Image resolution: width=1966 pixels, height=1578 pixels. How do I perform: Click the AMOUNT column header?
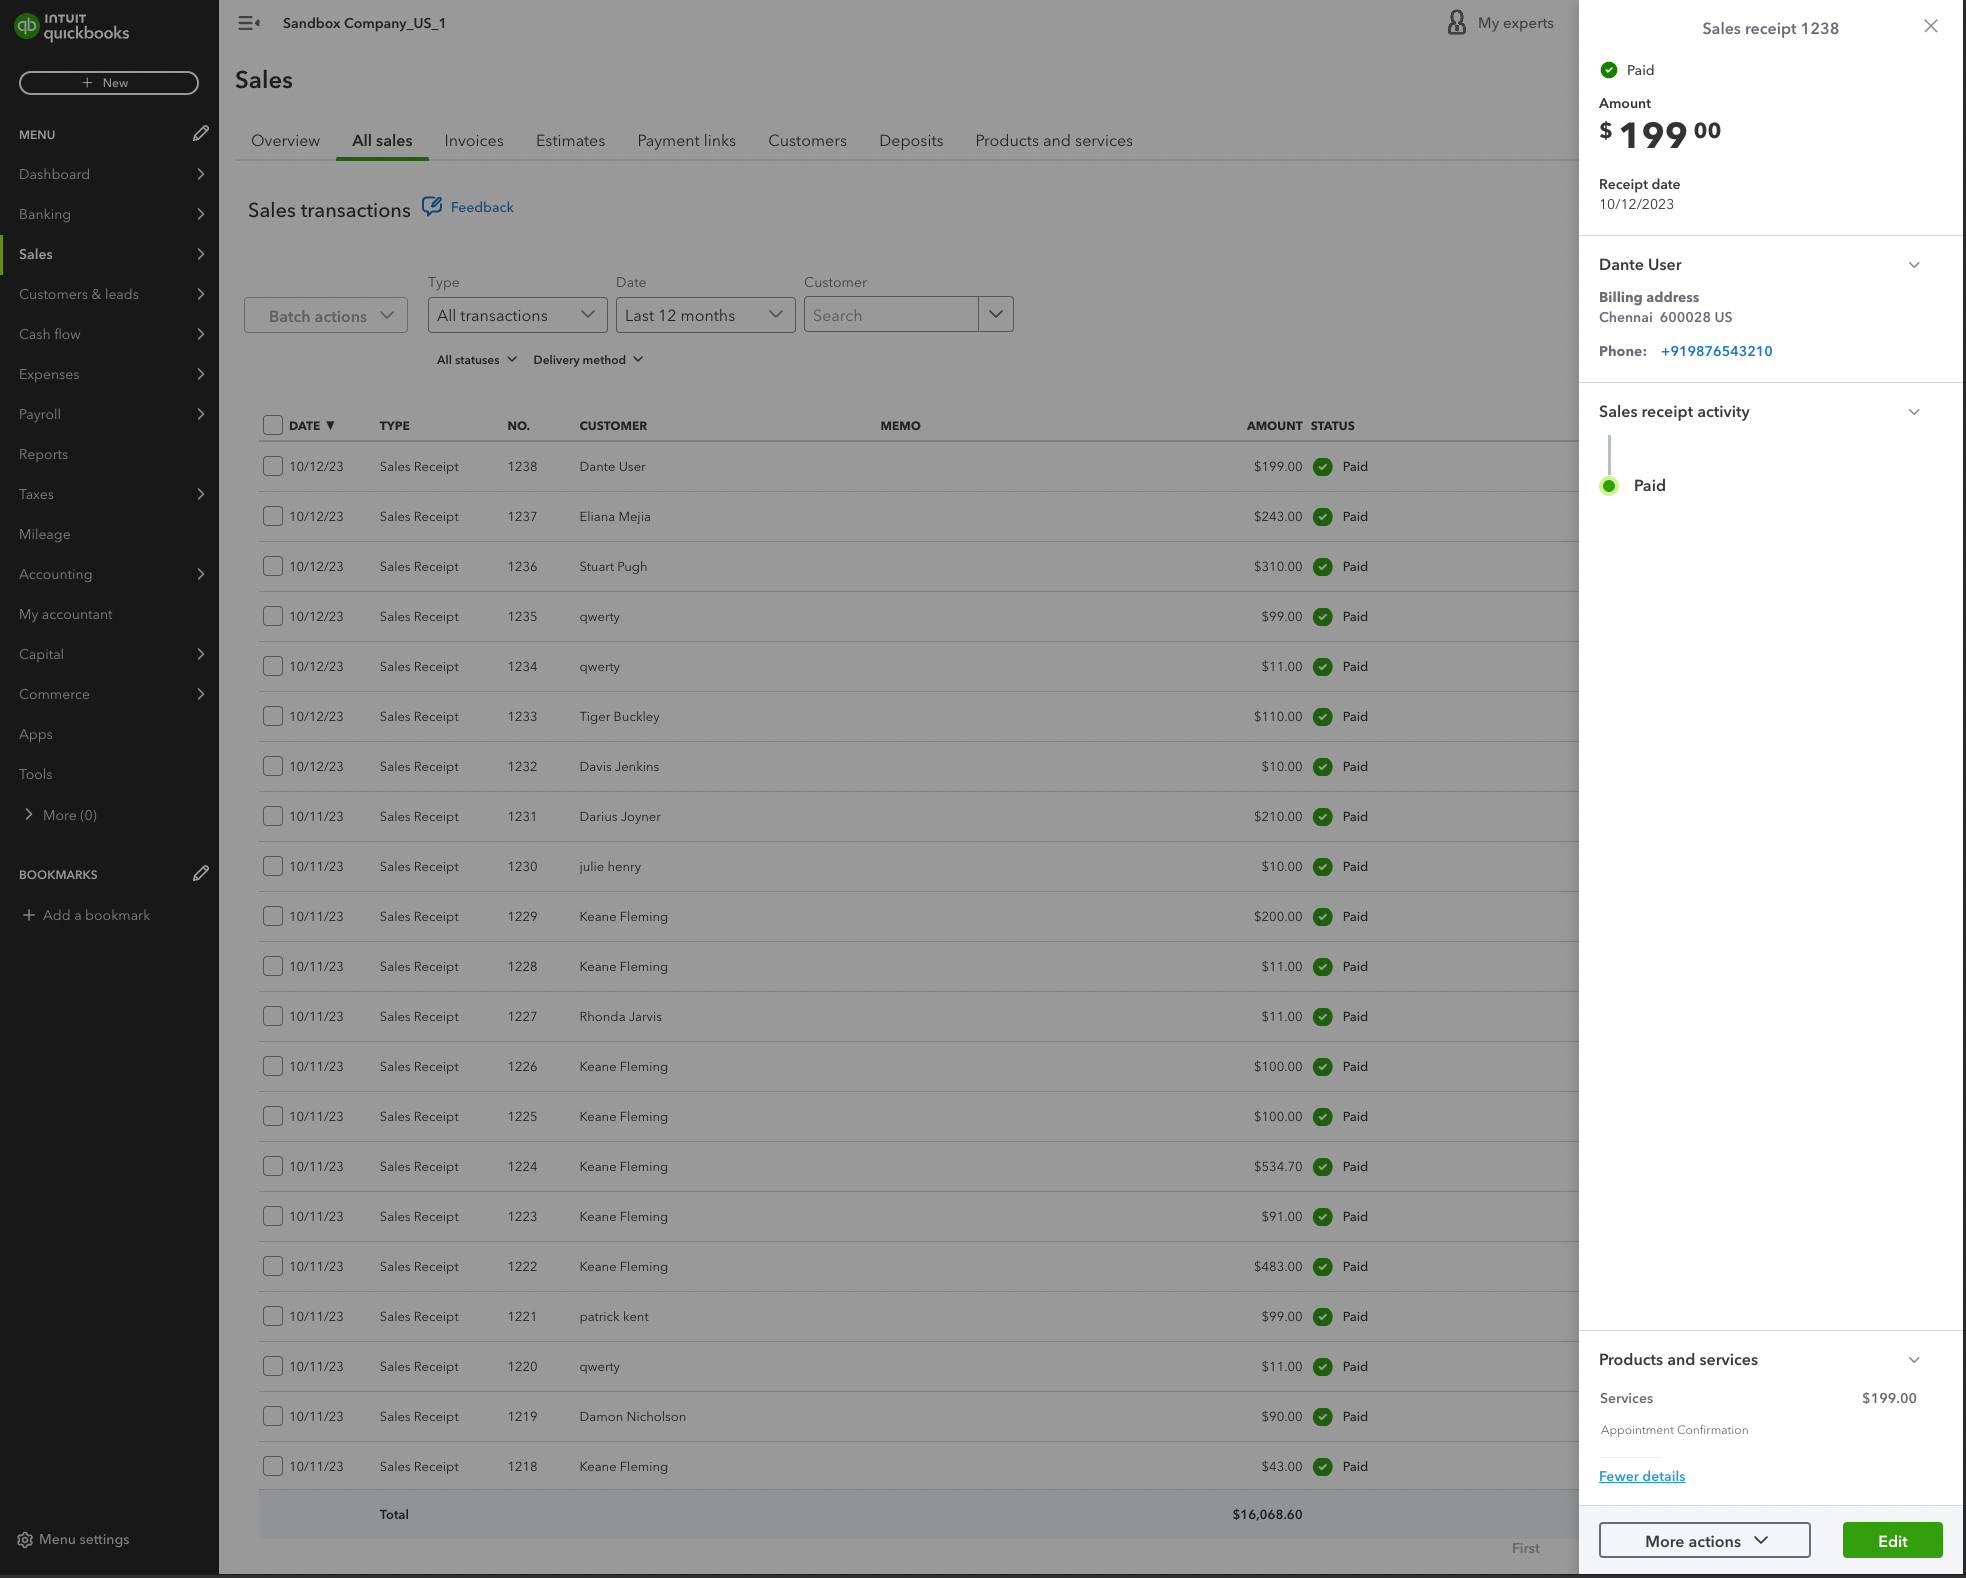[1274, 426]
